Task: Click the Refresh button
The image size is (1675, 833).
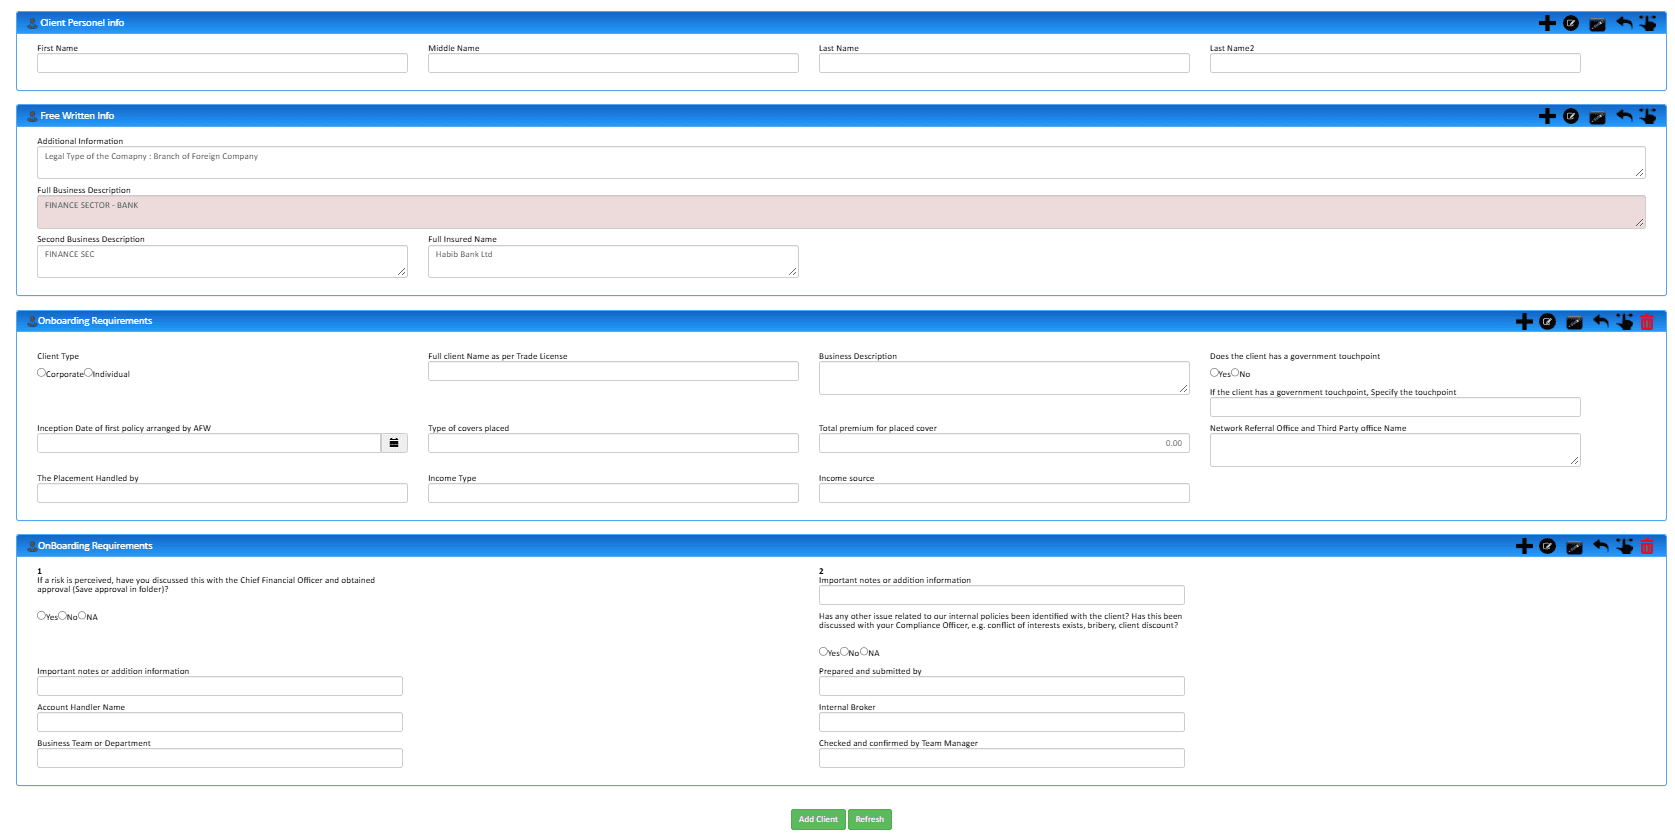Action: 870,819
